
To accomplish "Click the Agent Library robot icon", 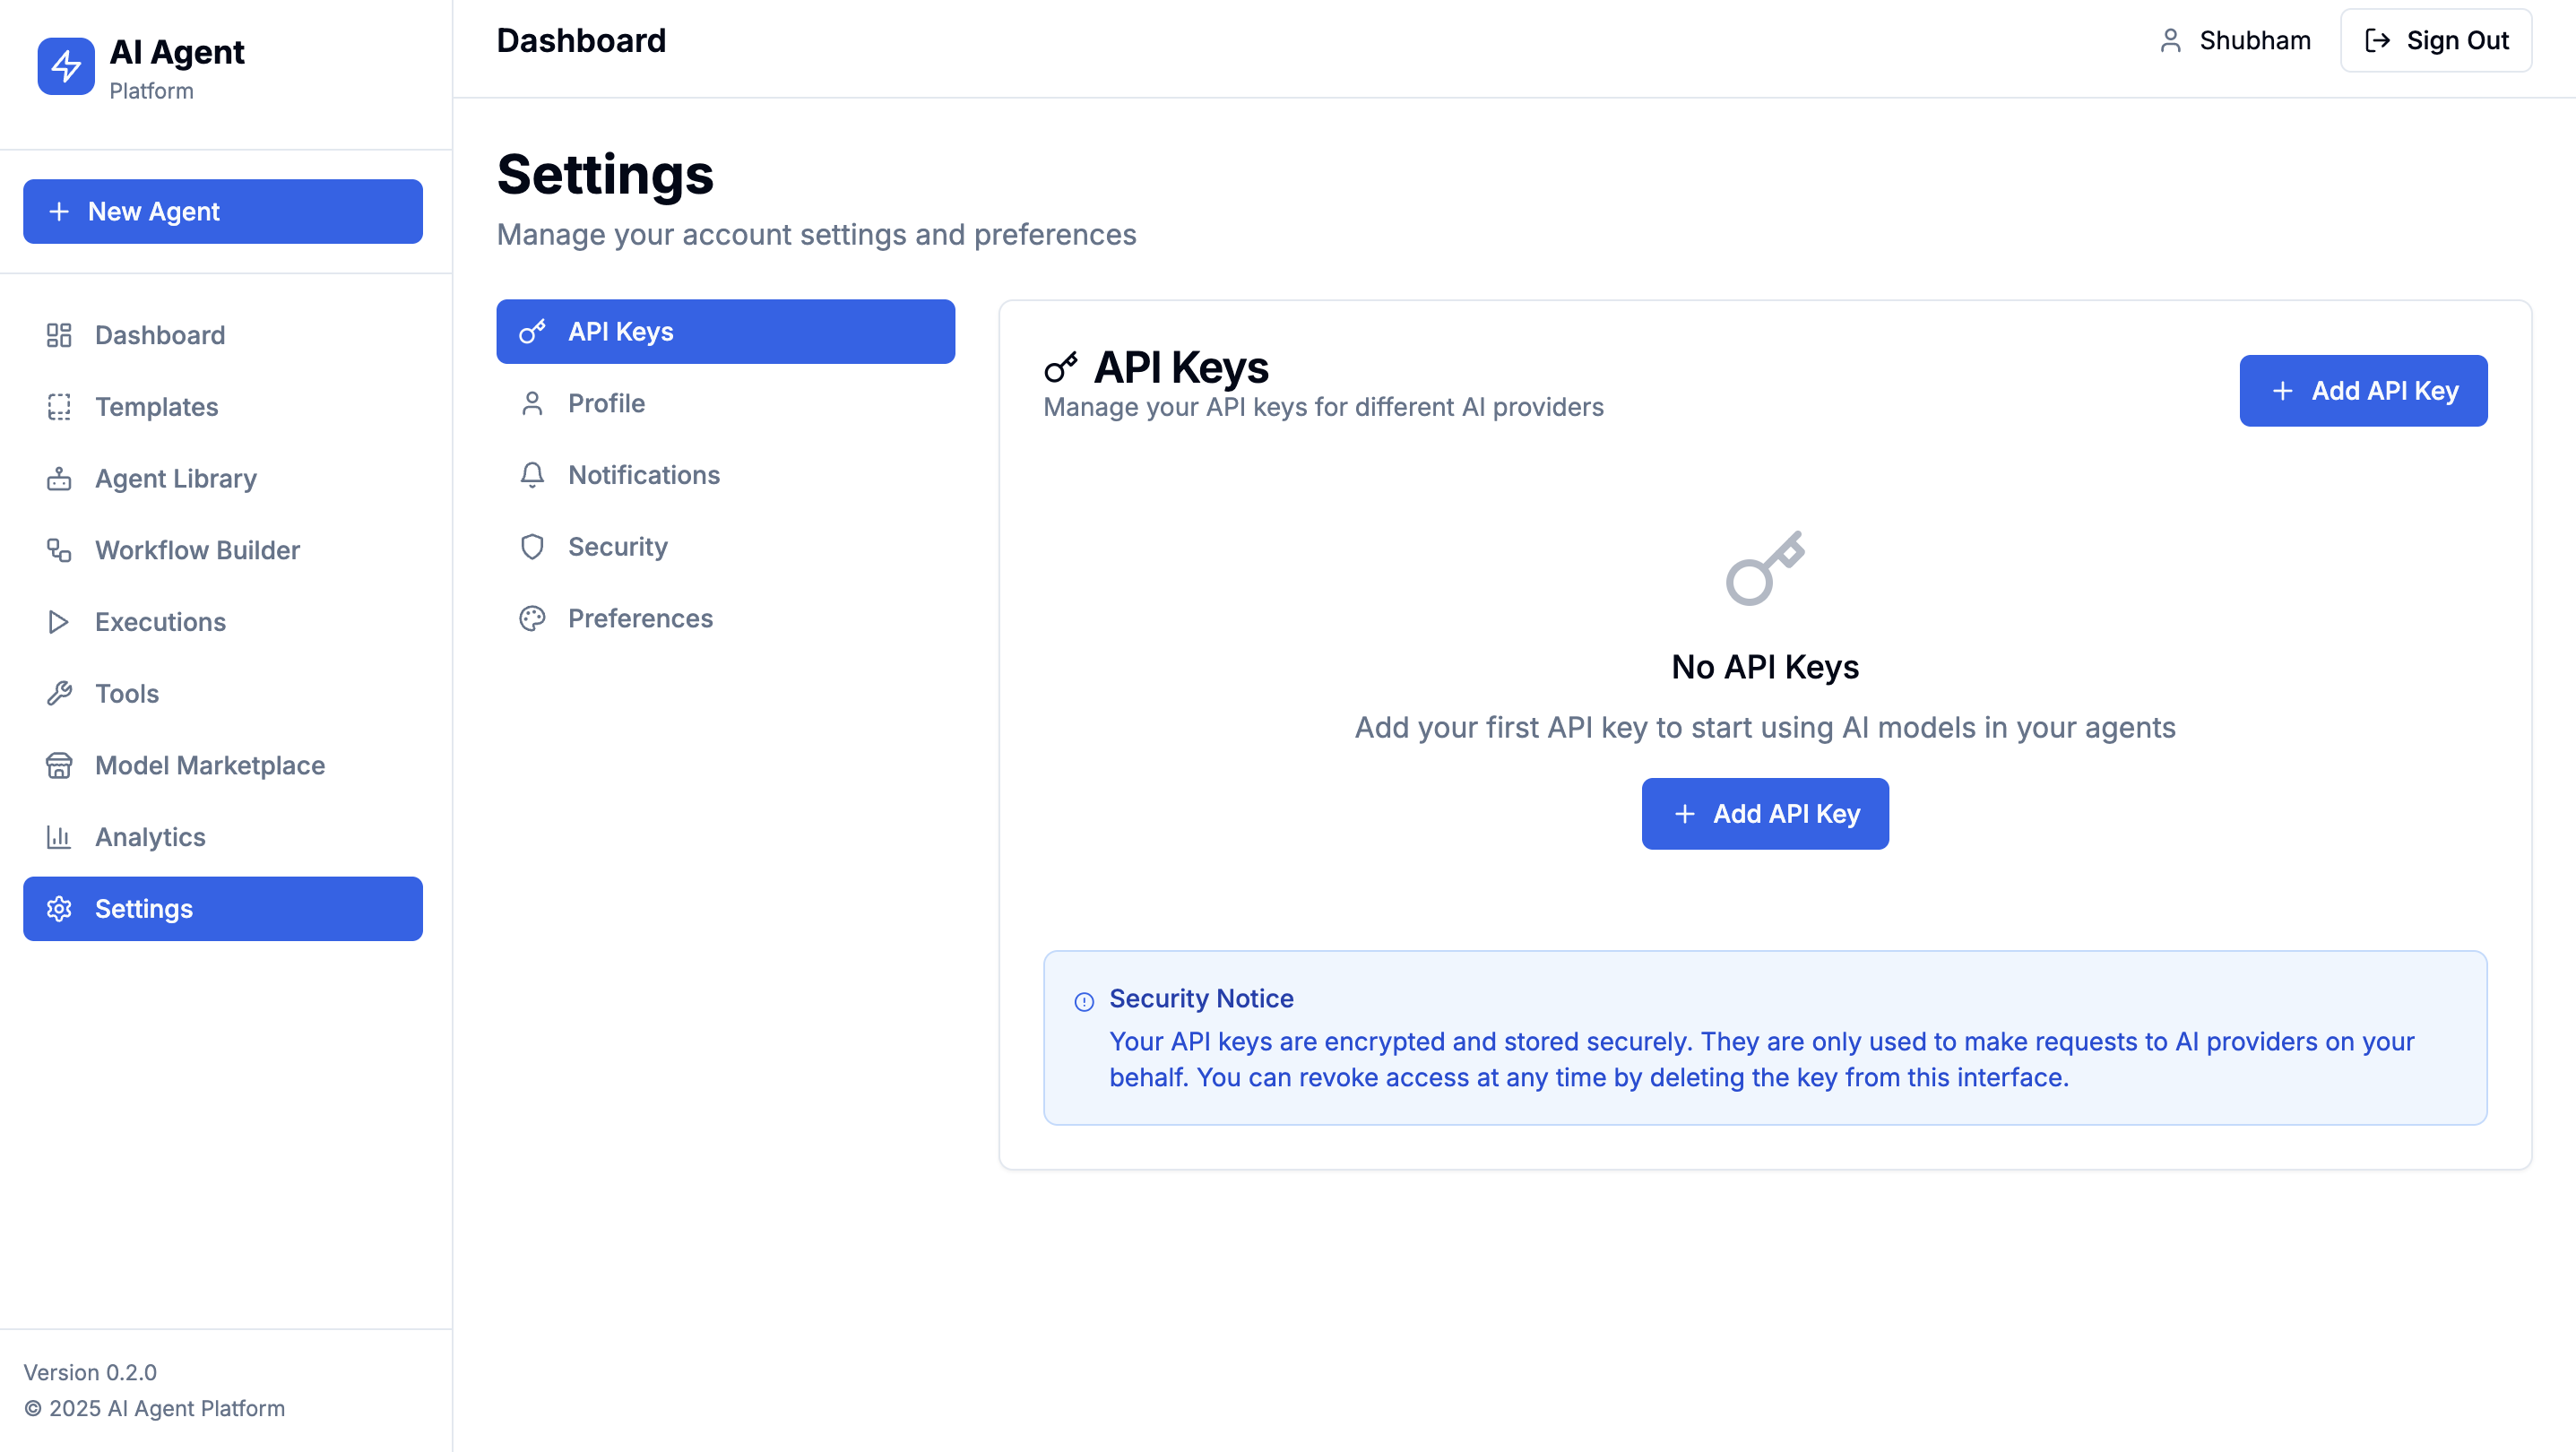I will [x=59, y=479].
